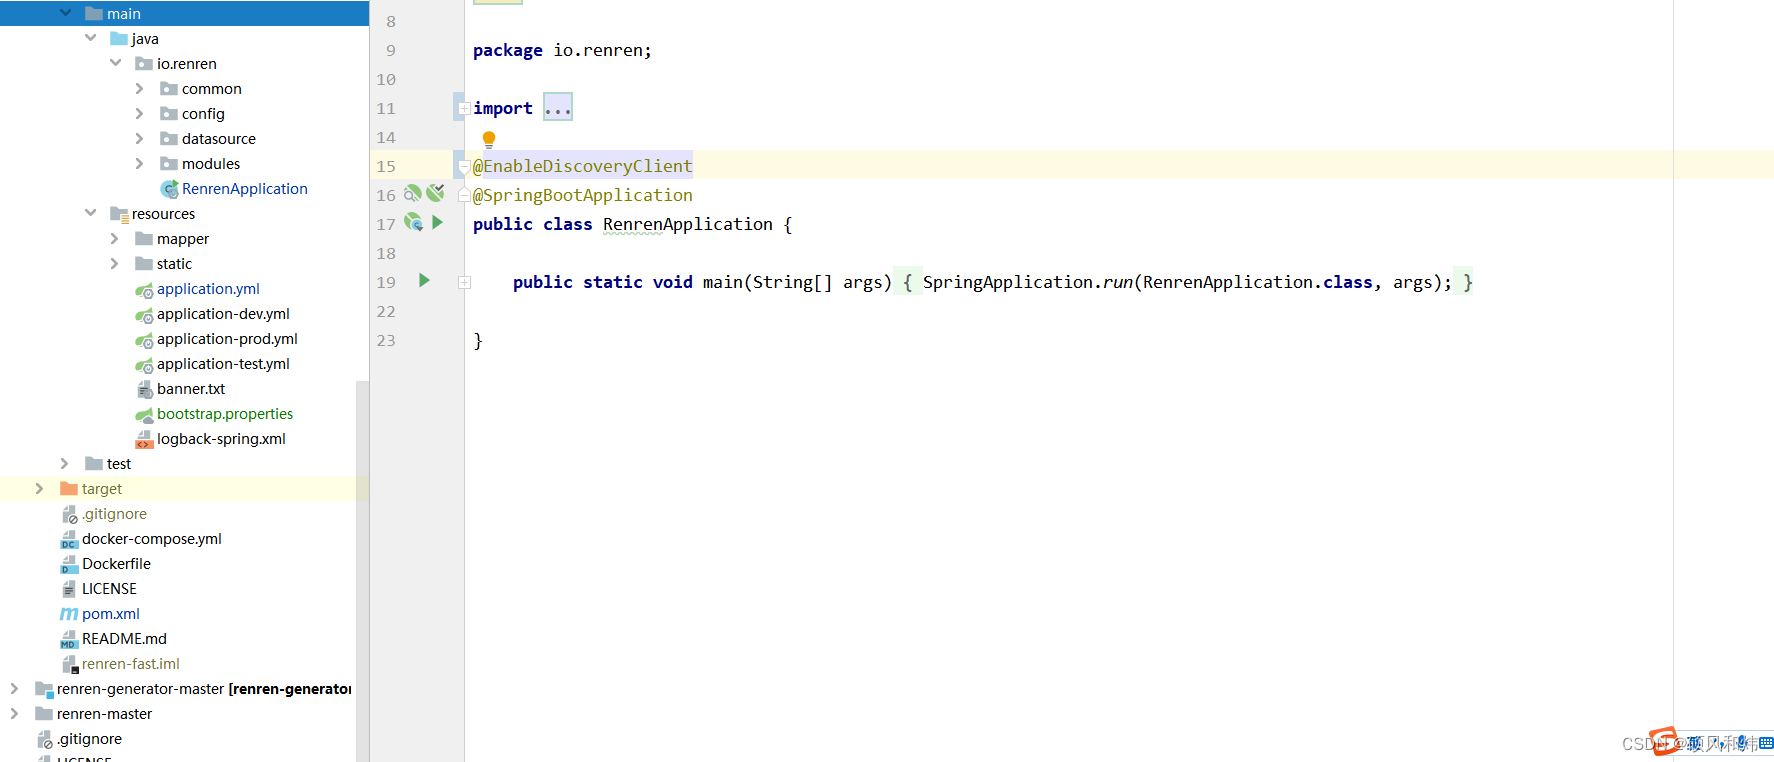This screenshot has width=1774, height=762.
Task: Click the @EnableDiscoveryClient annotation
Action: 582,165
